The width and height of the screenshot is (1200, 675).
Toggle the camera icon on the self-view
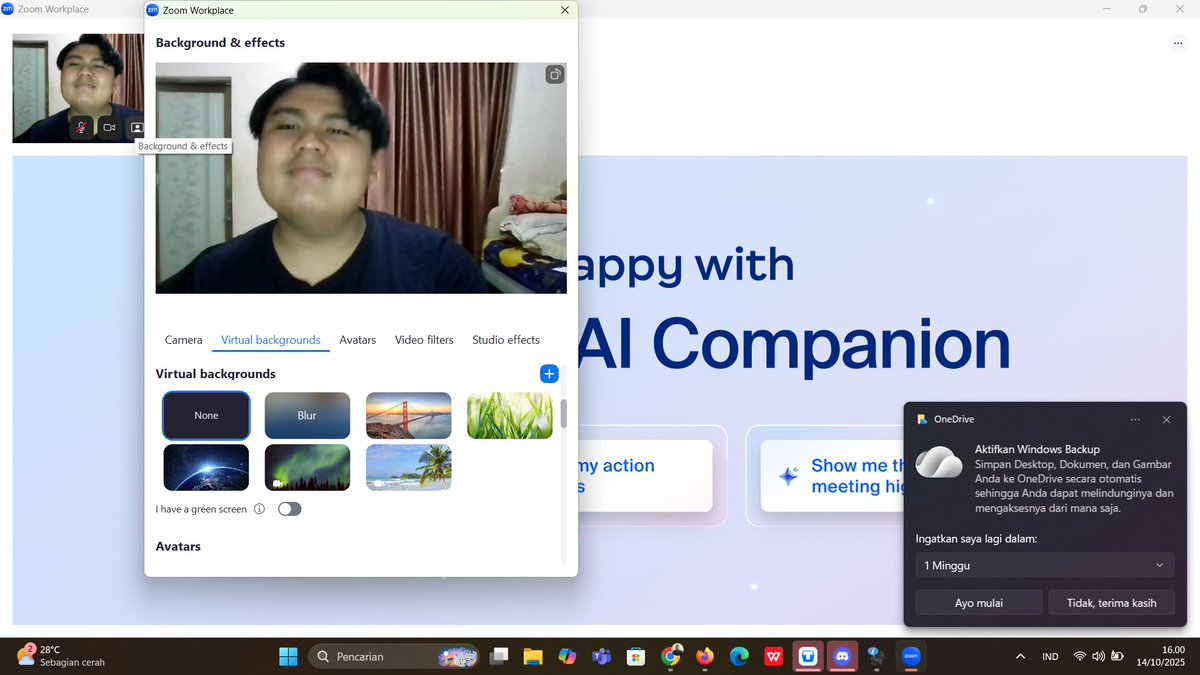tap(109, 128)
